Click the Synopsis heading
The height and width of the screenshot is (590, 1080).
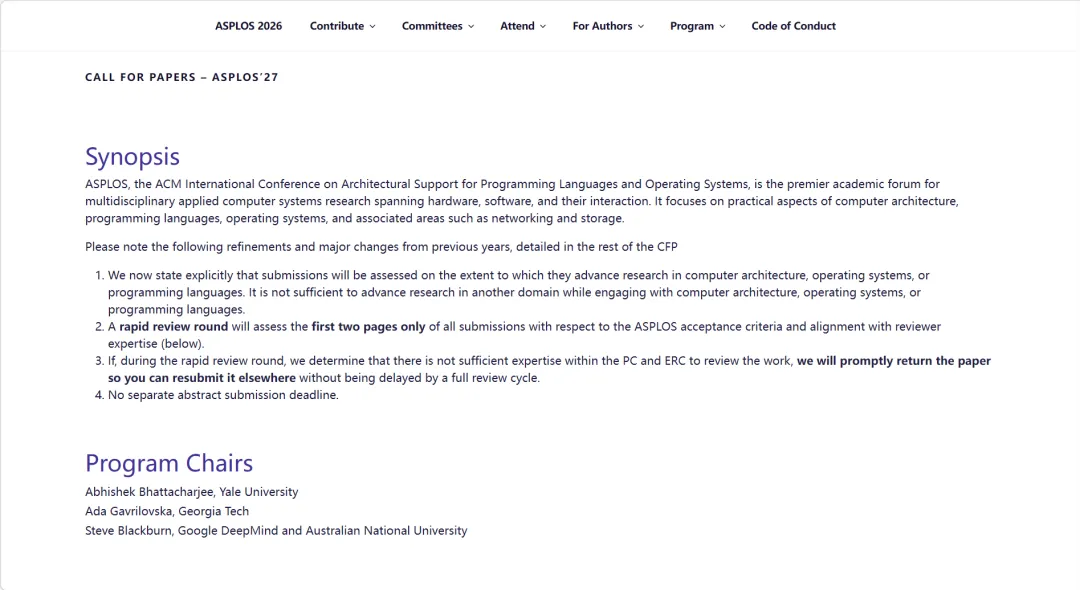[x=132, y=157]
